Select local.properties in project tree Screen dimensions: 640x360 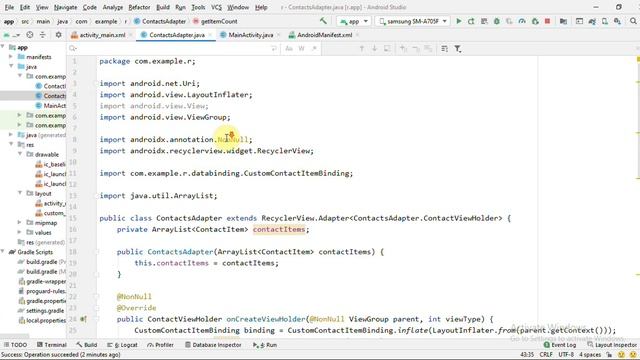pos(42,320)
